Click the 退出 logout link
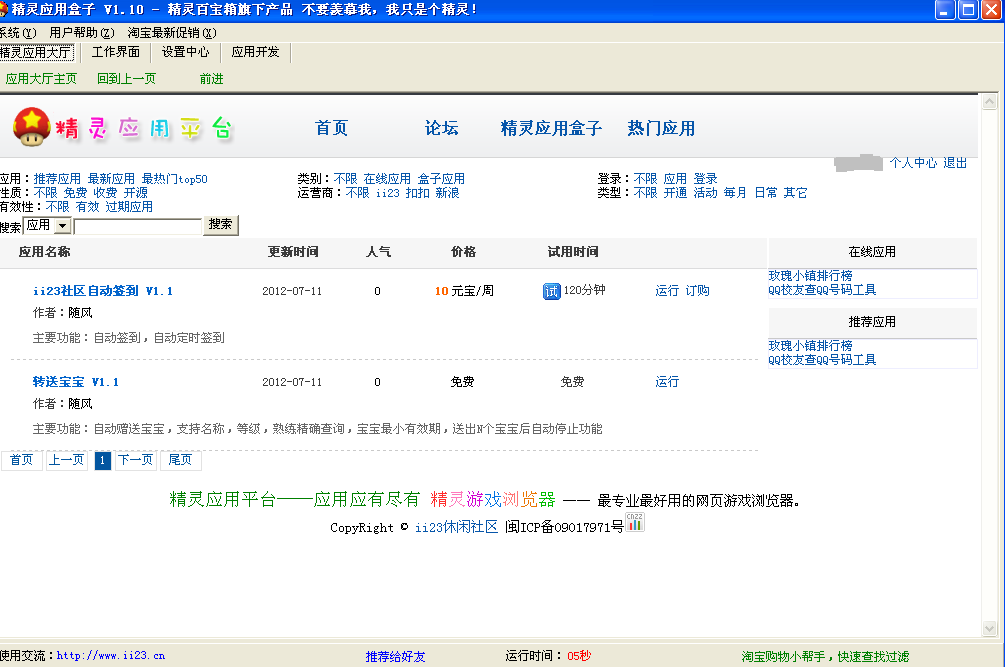 [954, 163]
